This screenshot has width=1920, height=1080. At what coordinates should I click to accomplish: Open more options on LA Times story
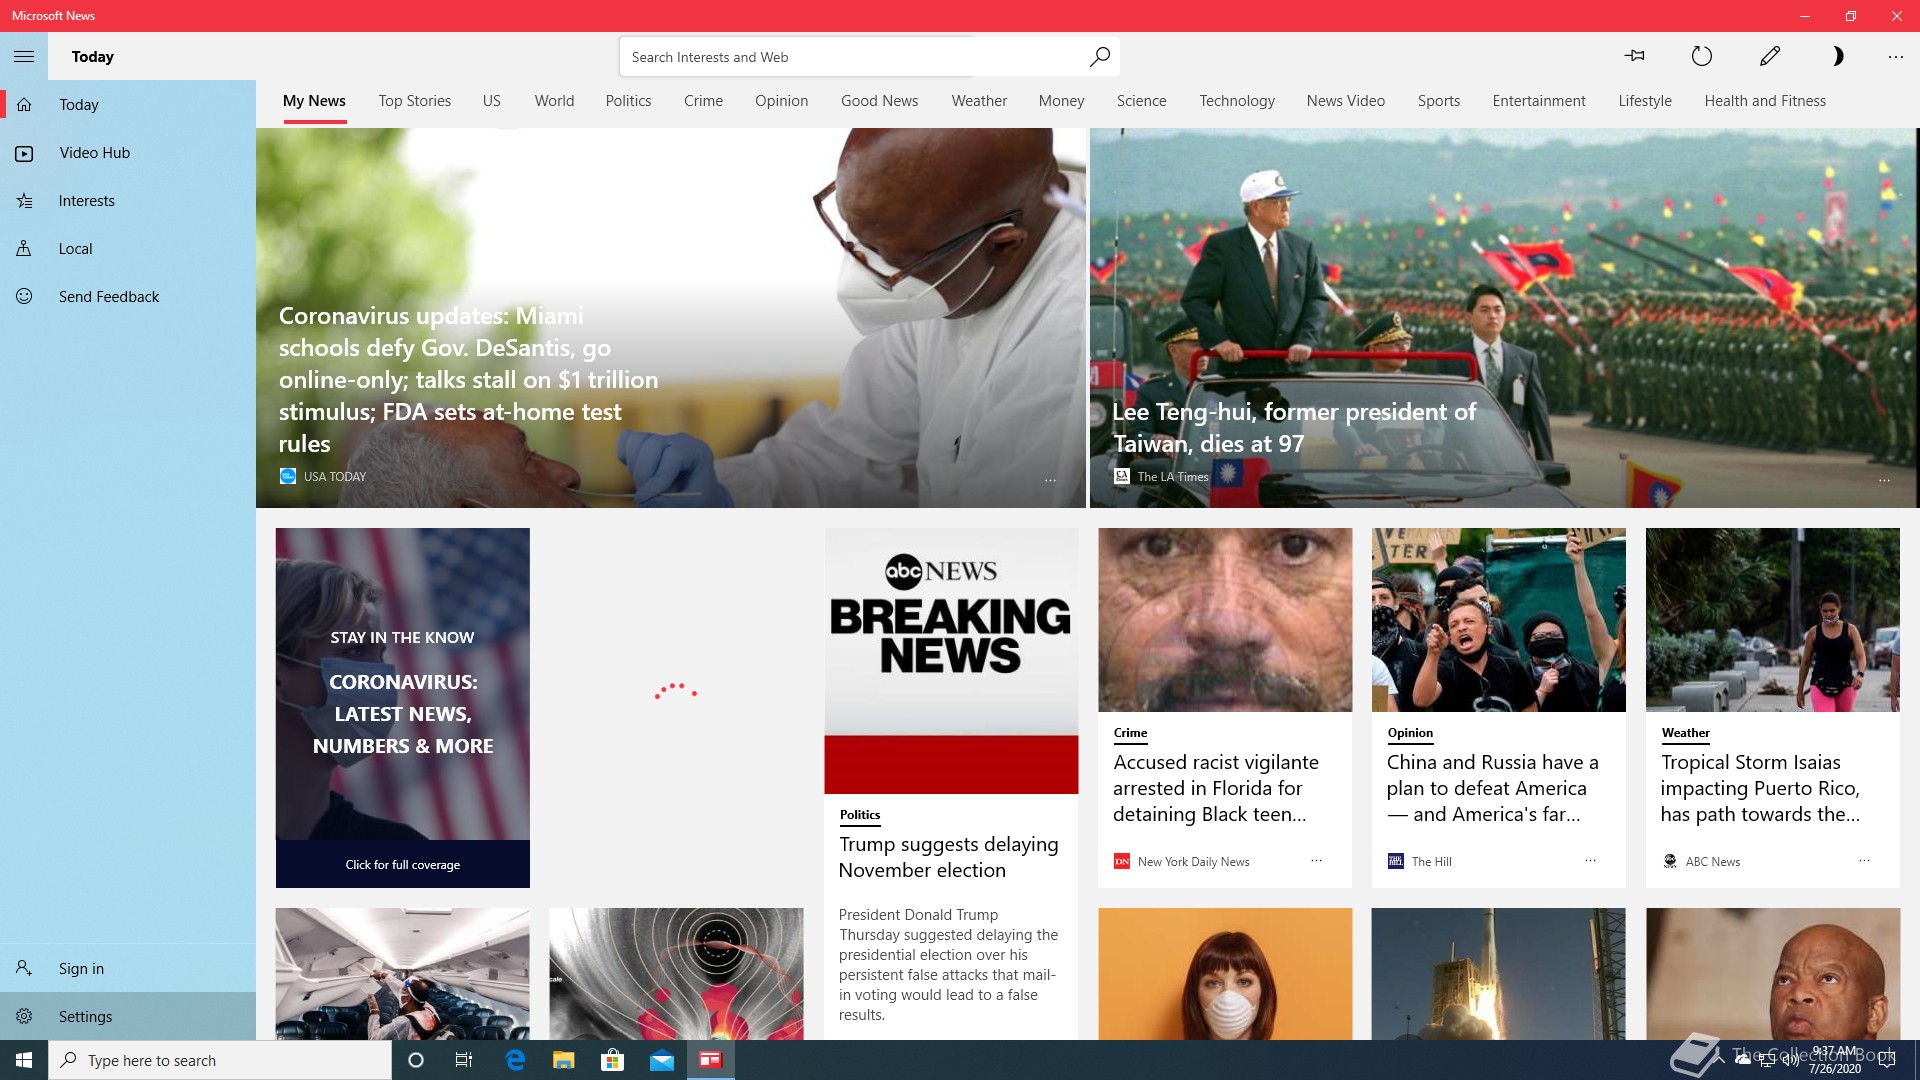coord(1884,481)
